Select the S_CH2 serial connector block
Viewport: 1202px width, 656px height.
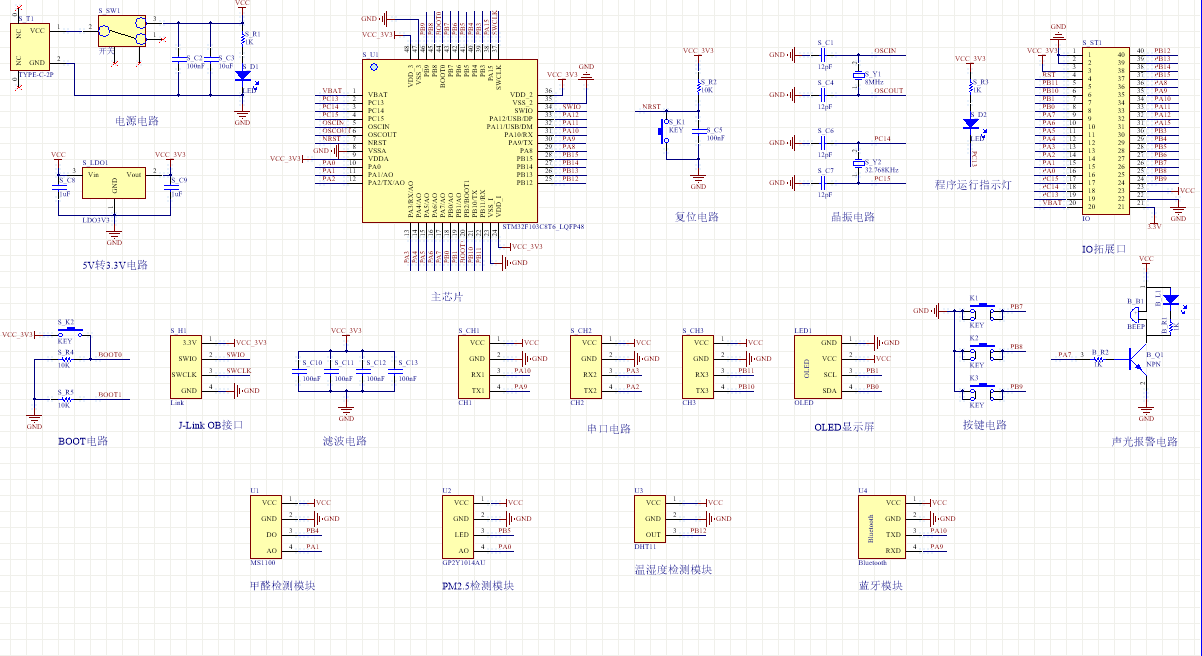pos(587,367)
